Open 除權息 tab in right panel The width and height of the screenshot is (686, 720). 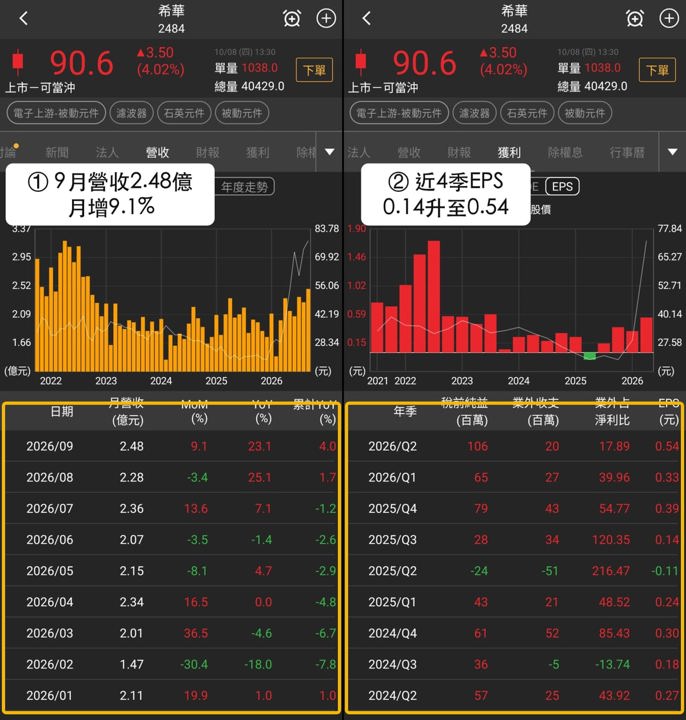(565, 152)
